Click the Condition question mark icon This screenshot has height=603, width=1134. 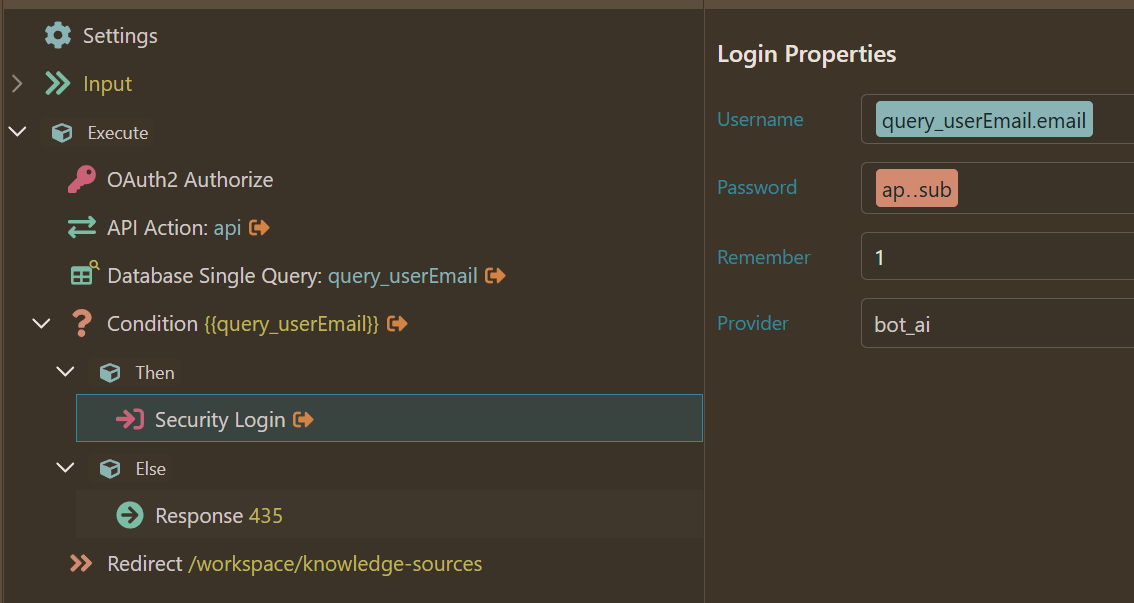pyautogui.click(x=82, y=324)
